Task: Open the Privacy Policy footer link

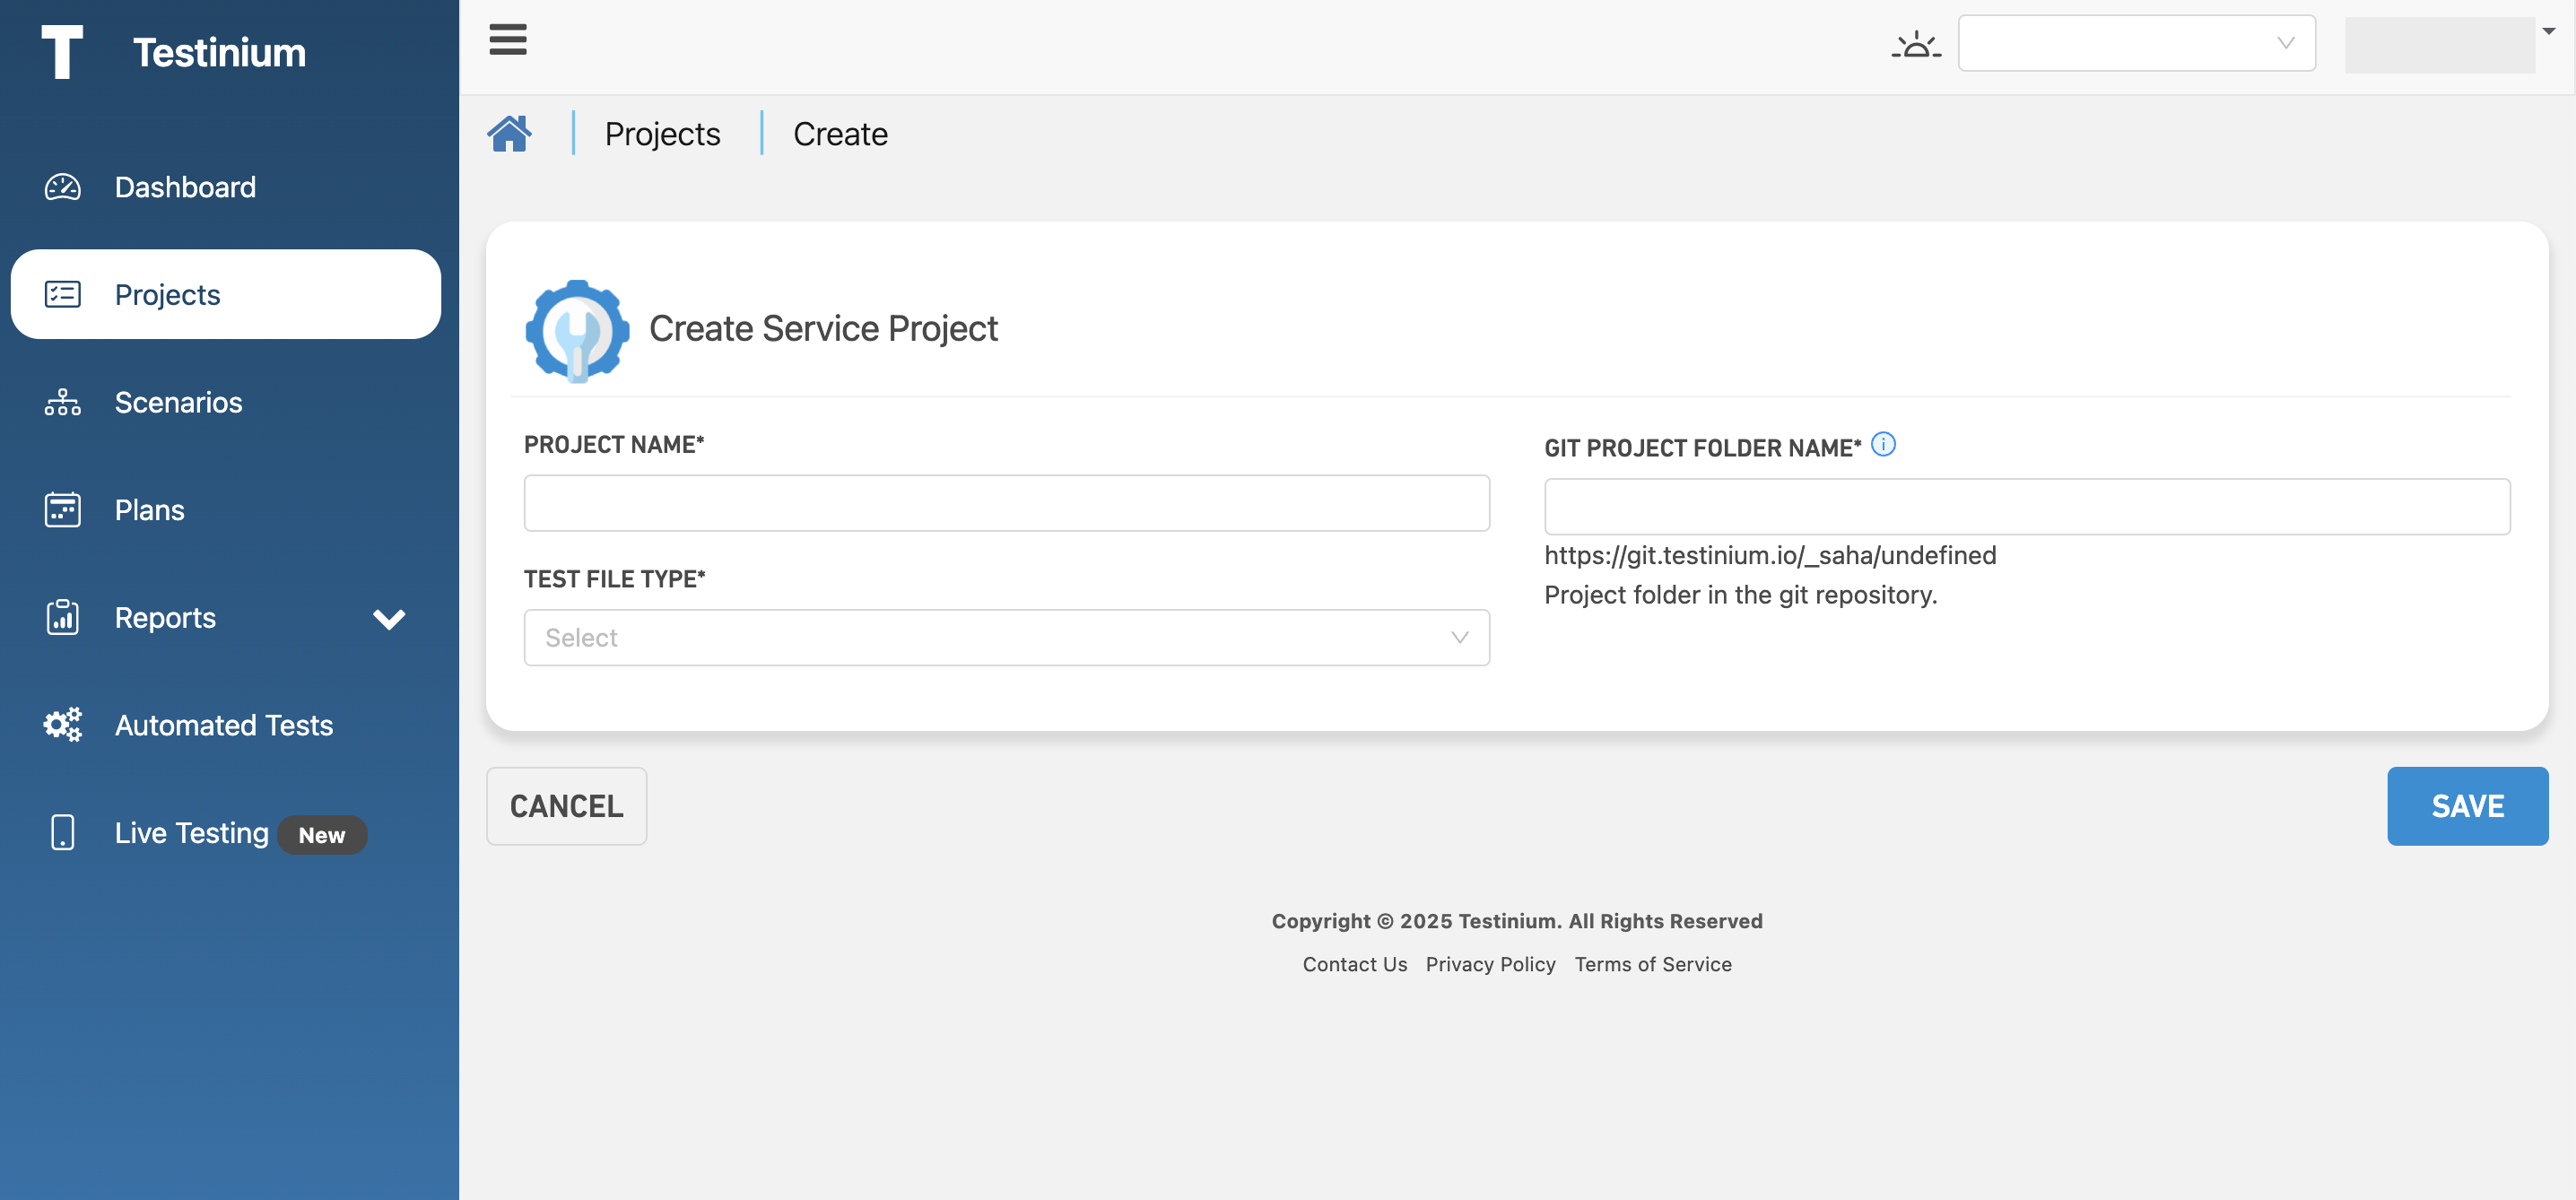Action: 1490,964
